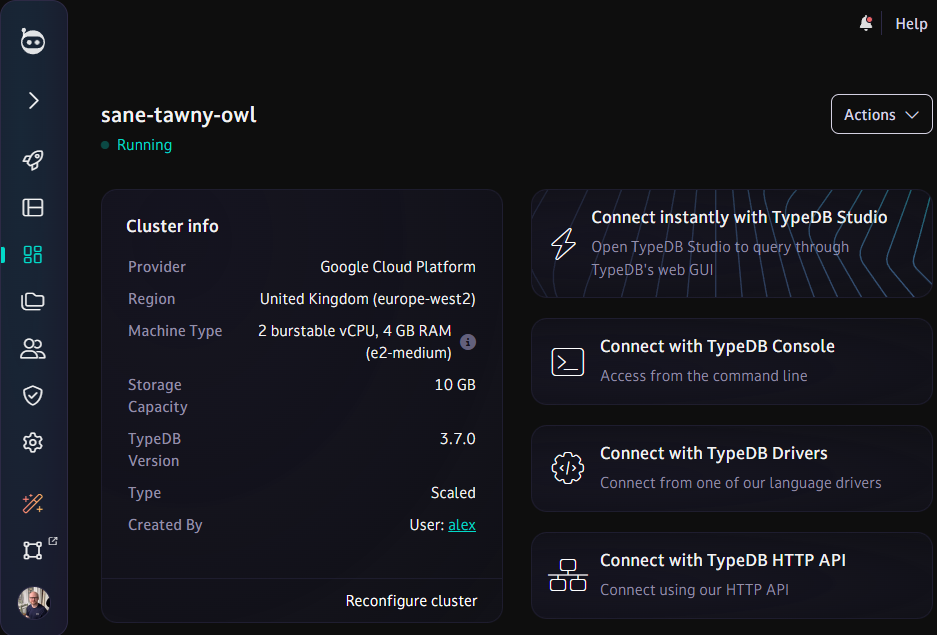Expand the sidebar with the chevron arrow
Viewport: 937px width, 635px height.
pos(33,100)
